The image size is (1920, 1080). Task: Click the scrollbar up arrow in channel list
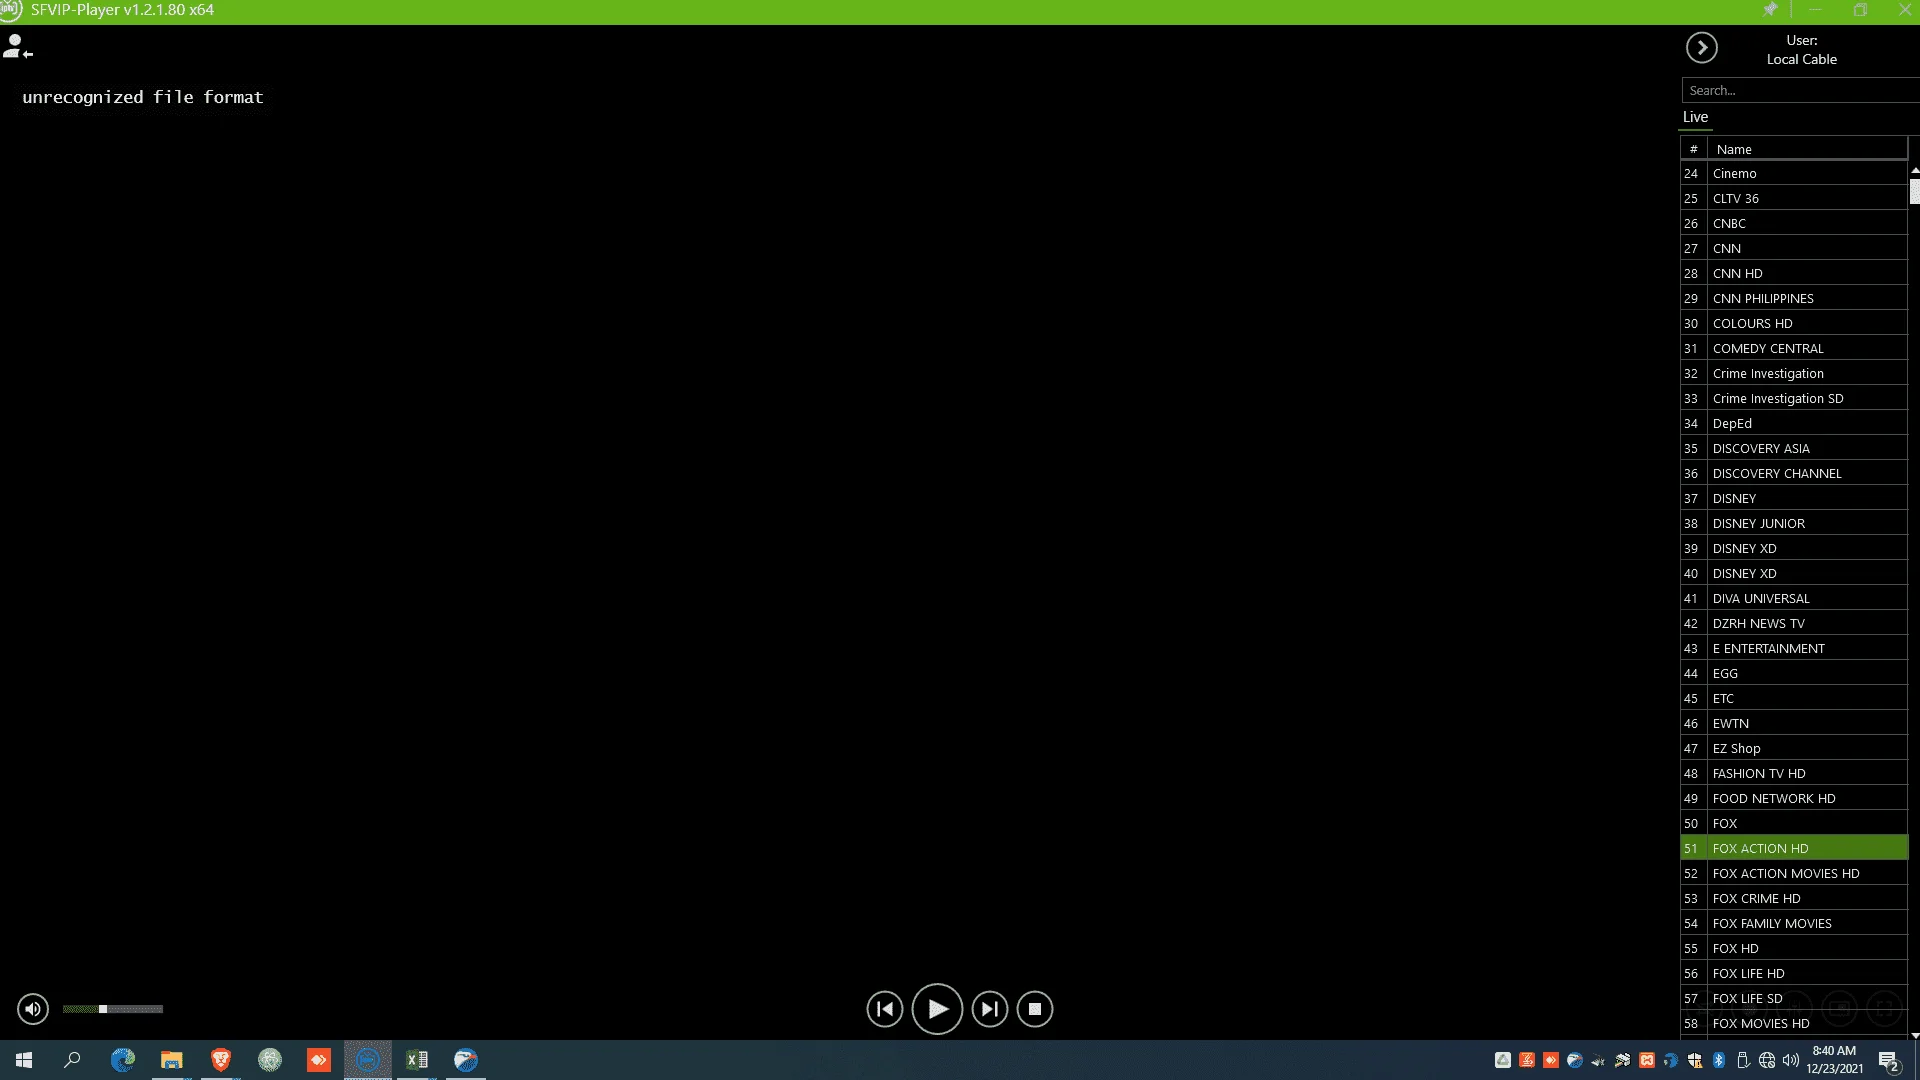pos(1914,172)
